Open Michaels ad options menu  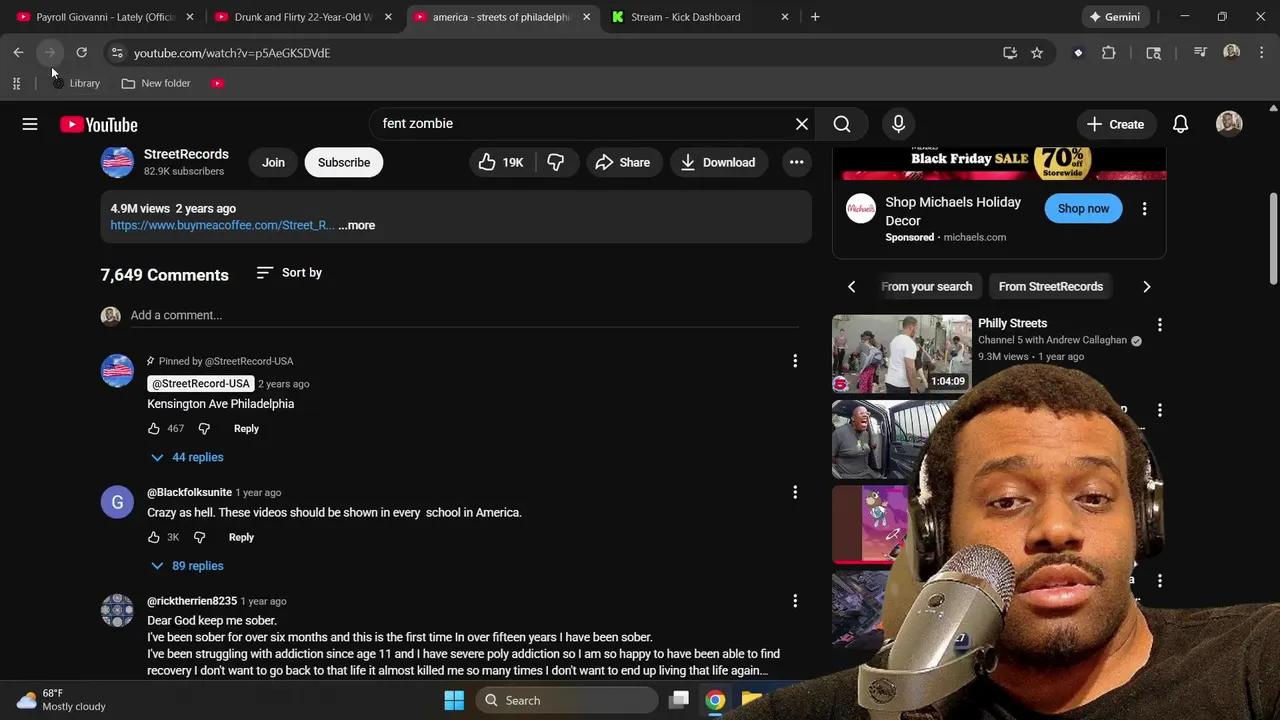(1144, 209)
